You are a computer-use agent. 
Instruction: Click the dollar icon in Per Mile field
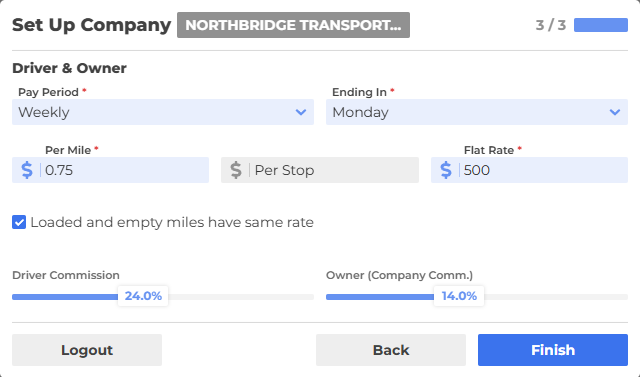(27, 170)
